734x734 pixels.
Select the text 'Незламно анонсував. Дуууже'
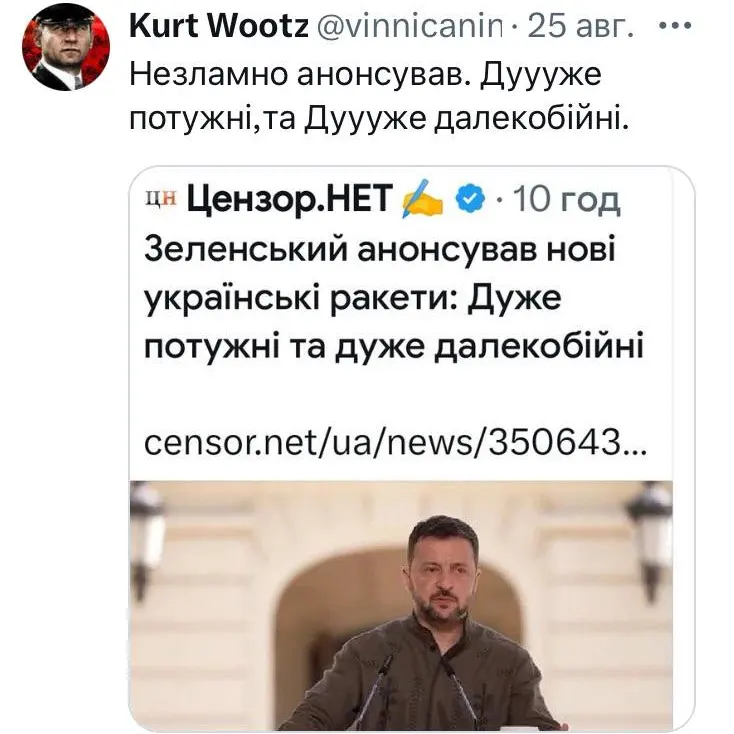tap(365, 75)
